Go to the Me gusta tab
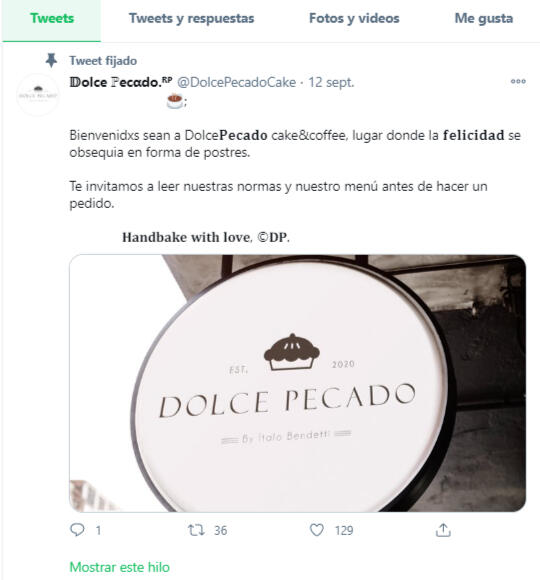This screenshot has width=540, height=580. pyautogui.click(x=483, y=18)
